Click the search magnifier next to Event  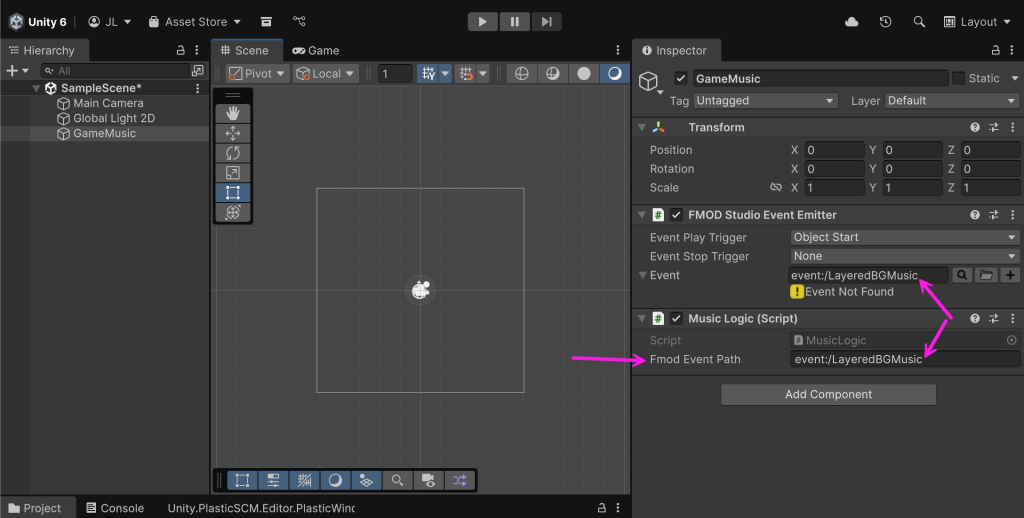coord(961,275)
